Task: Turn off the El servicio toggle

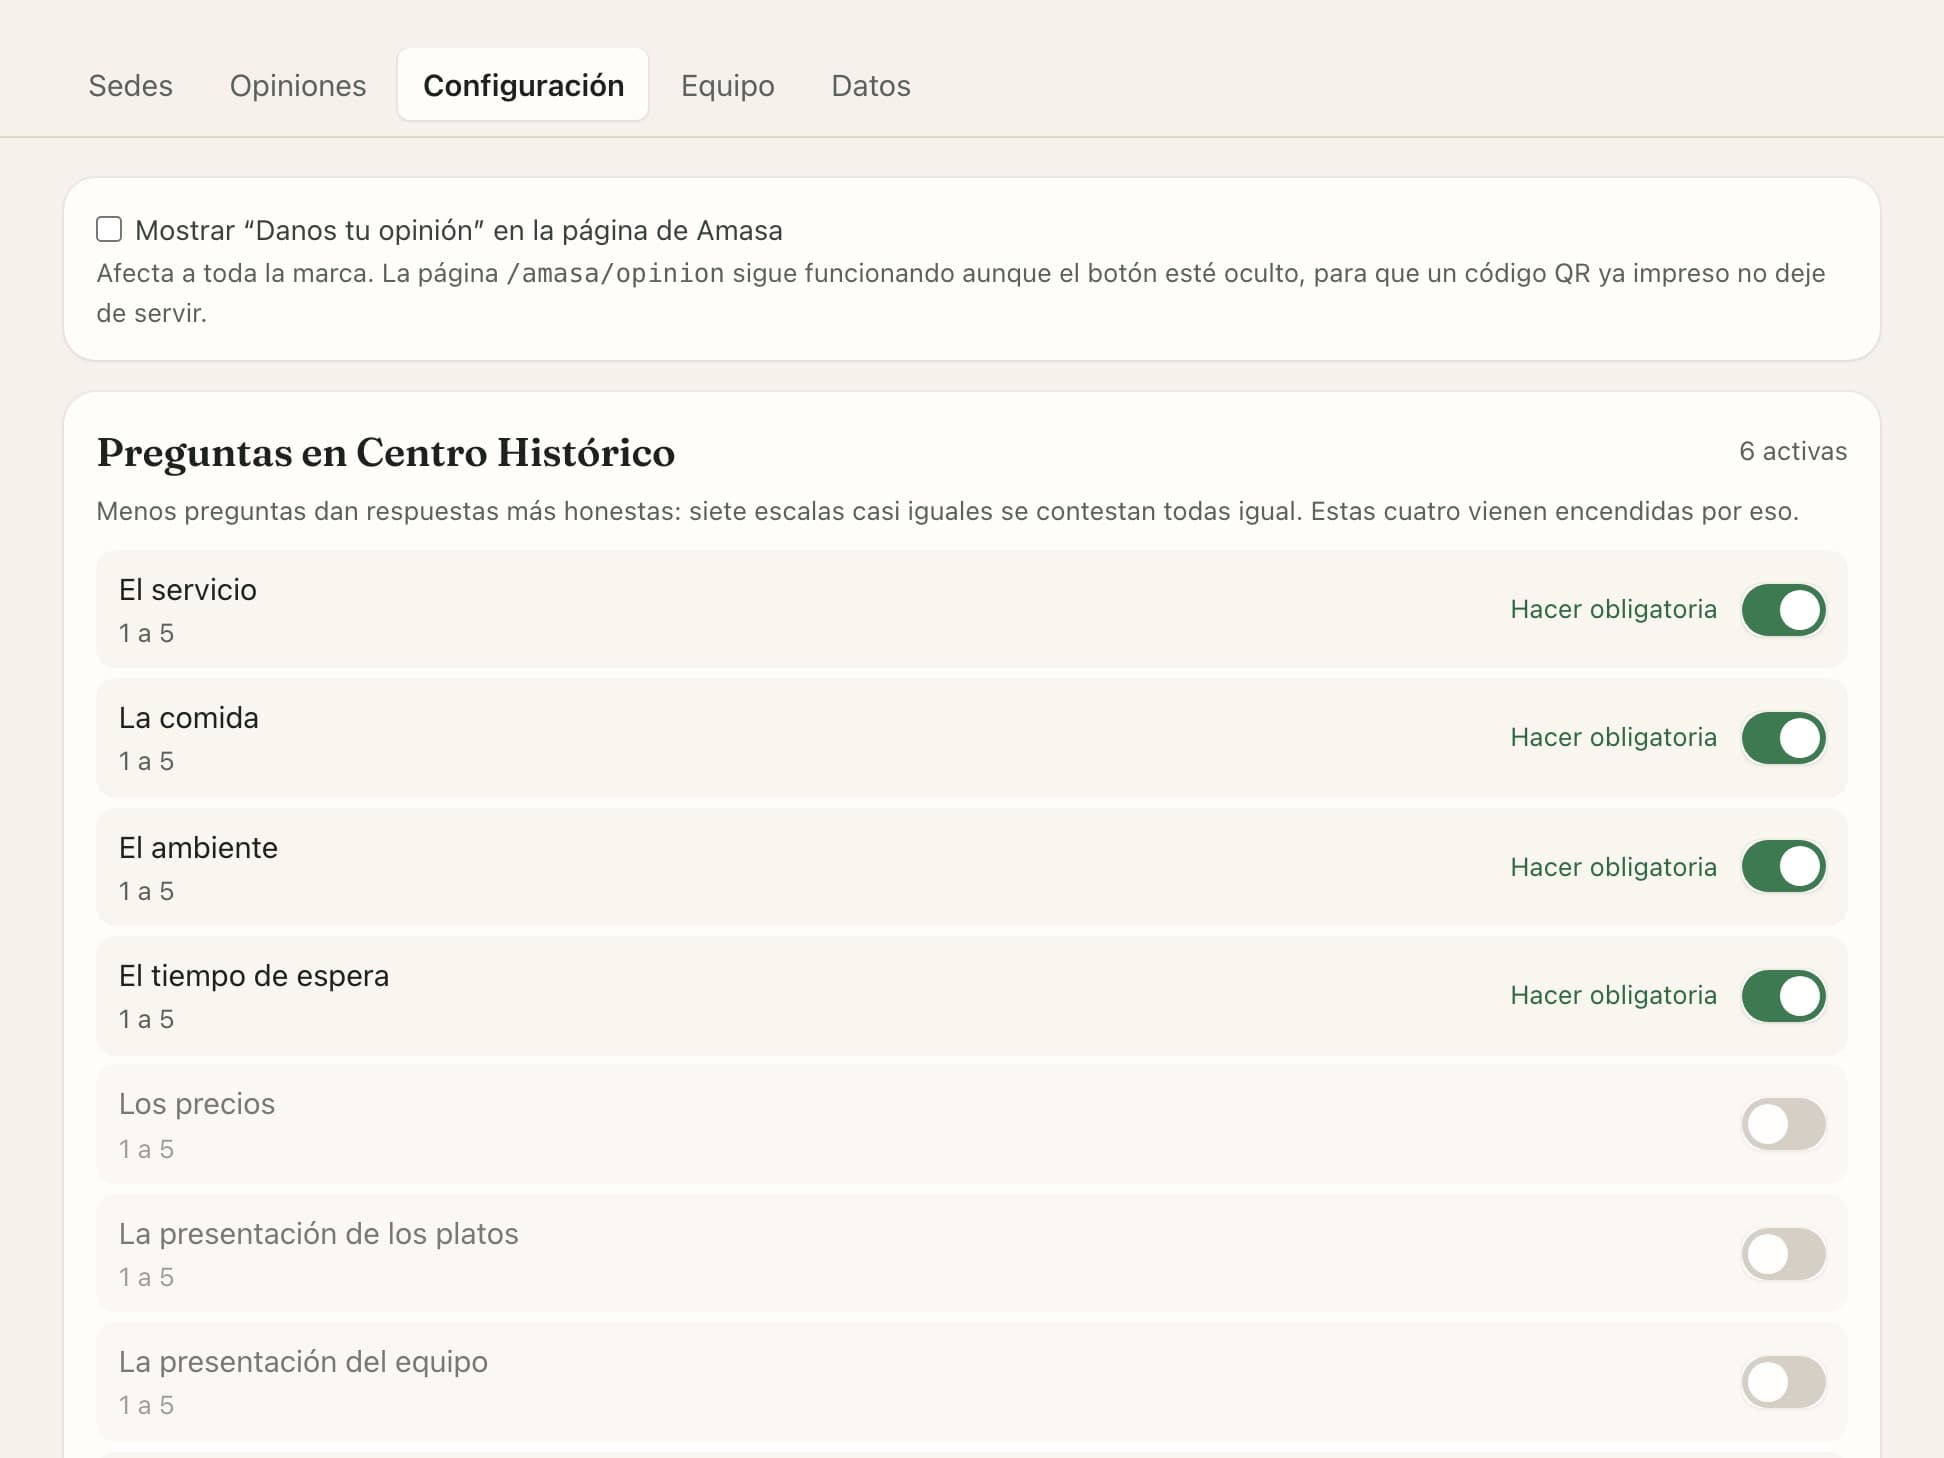Action: tap(1783, 609)
